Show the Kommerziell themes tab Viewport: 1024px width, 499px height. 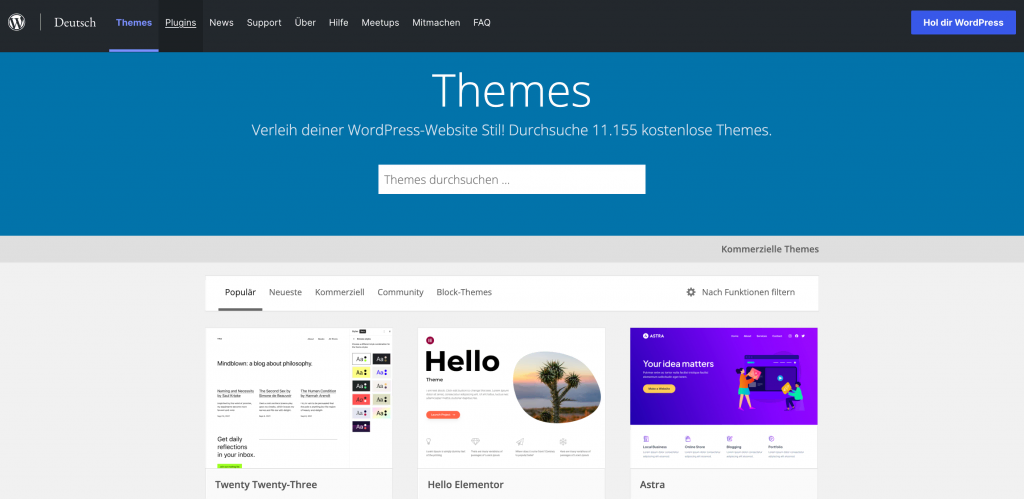[339, 292]
